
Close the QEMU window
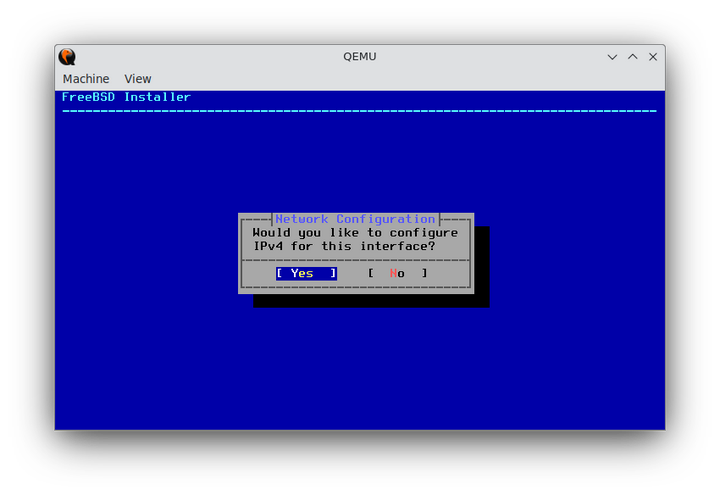pos(653,57)
